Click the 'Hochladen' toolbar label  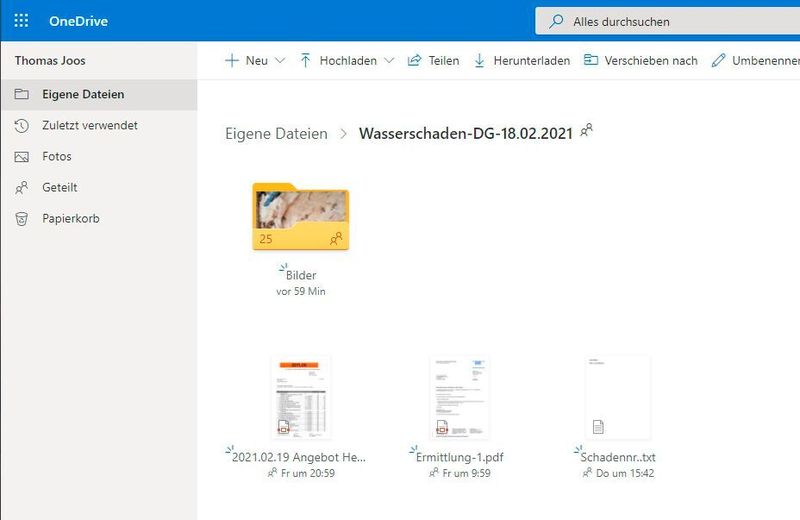click(x=348, y=61)
